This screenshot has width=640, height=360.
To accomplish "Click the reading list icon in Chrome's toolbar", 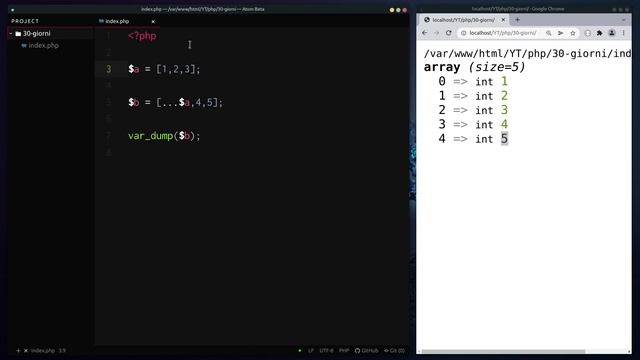I will (587, 33).
